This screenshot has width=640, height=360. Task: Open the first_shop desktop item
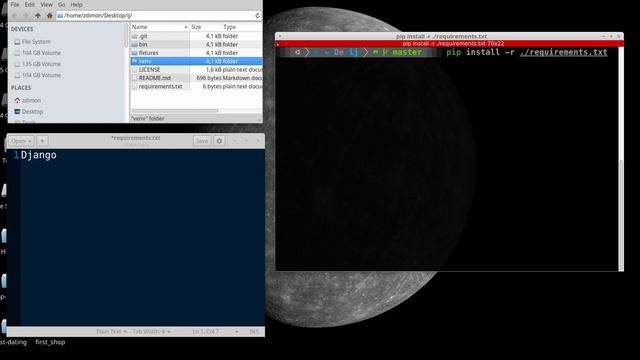(x=50, y=342)
